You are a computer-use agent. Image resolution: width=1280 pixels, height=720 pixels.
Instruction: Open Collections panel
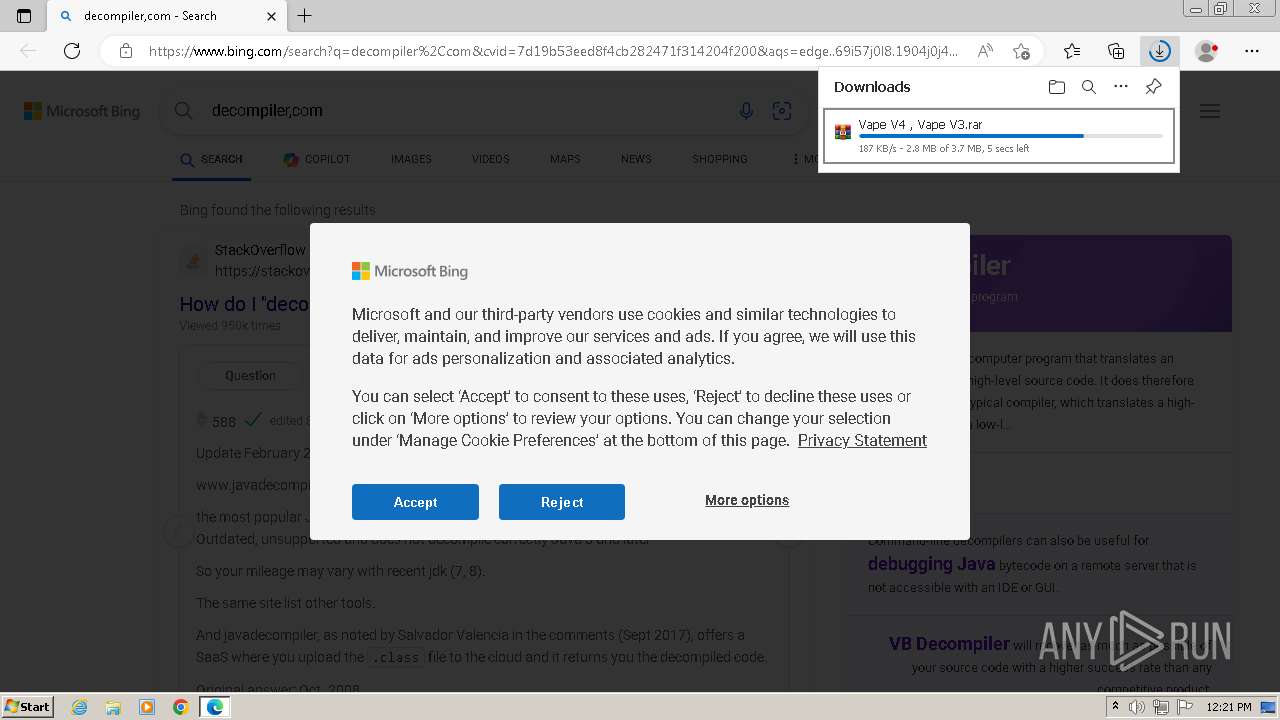(1116, 51)
